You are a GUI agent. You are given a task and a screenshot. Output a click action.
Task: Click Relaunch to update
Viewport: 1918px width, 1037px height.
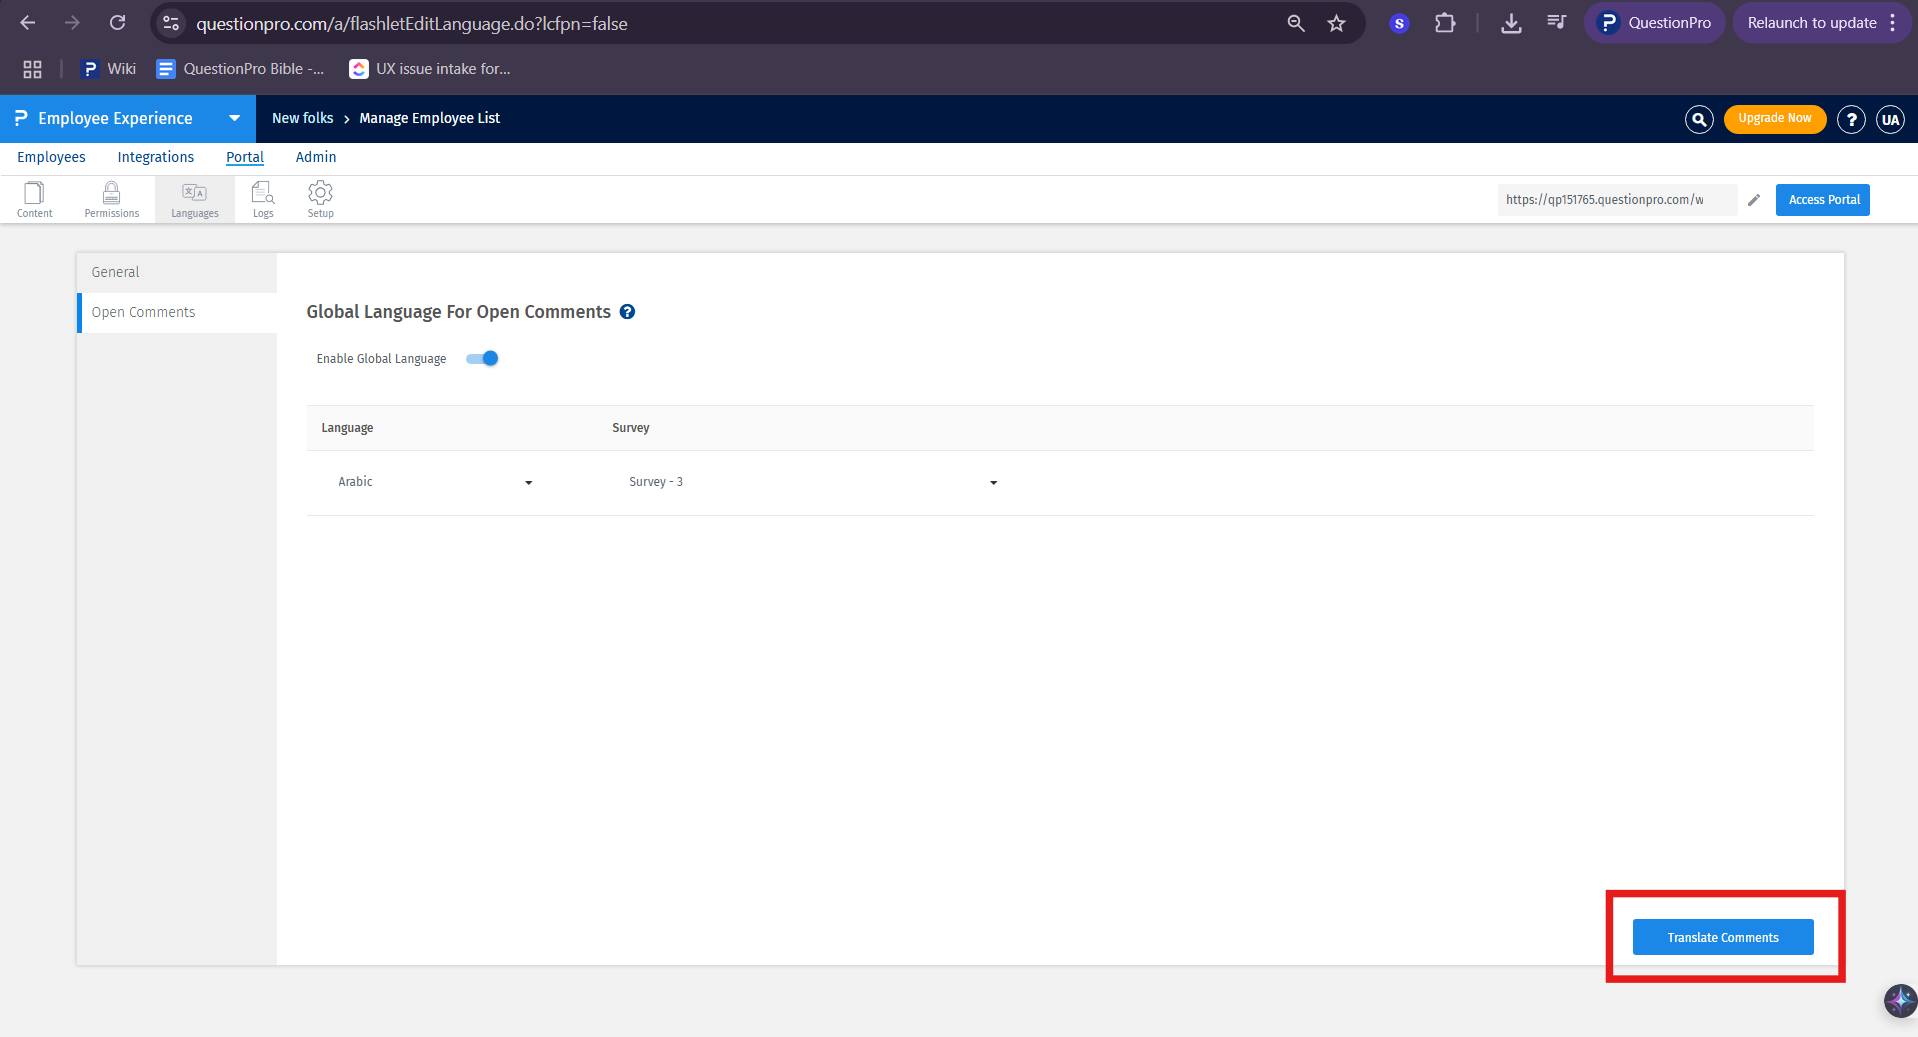[x=1811, y=23]
